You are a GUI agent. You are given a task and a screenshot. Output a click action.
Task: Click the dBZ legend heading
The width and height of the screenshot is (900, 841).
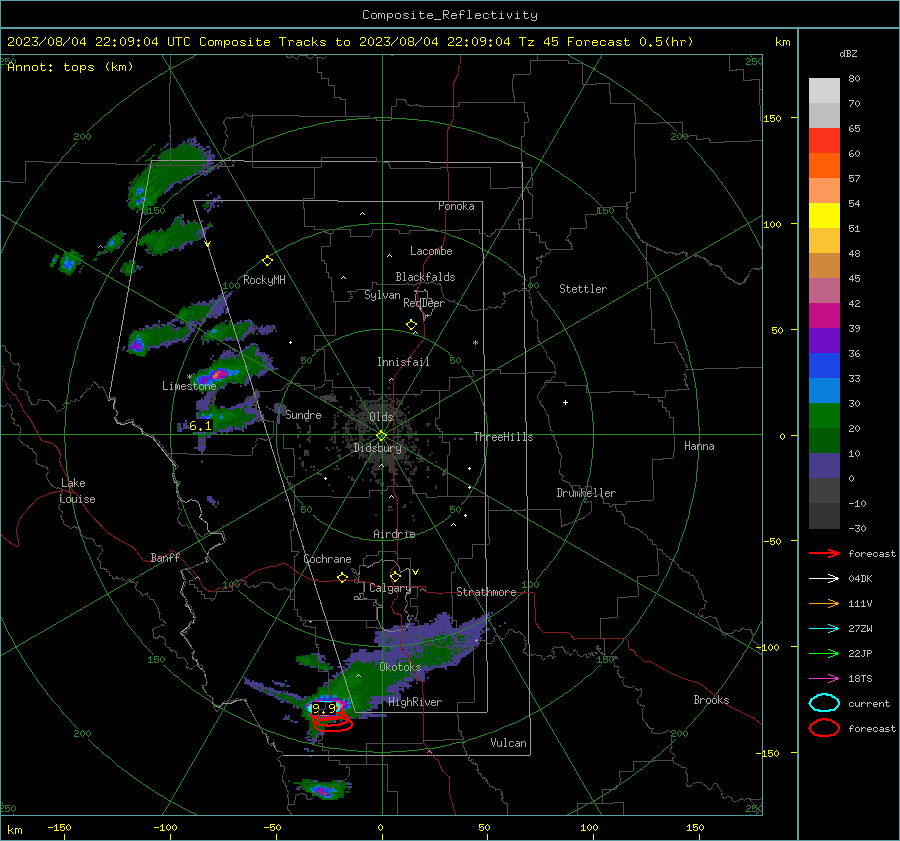pyautogui.click(x=848, y=54)
